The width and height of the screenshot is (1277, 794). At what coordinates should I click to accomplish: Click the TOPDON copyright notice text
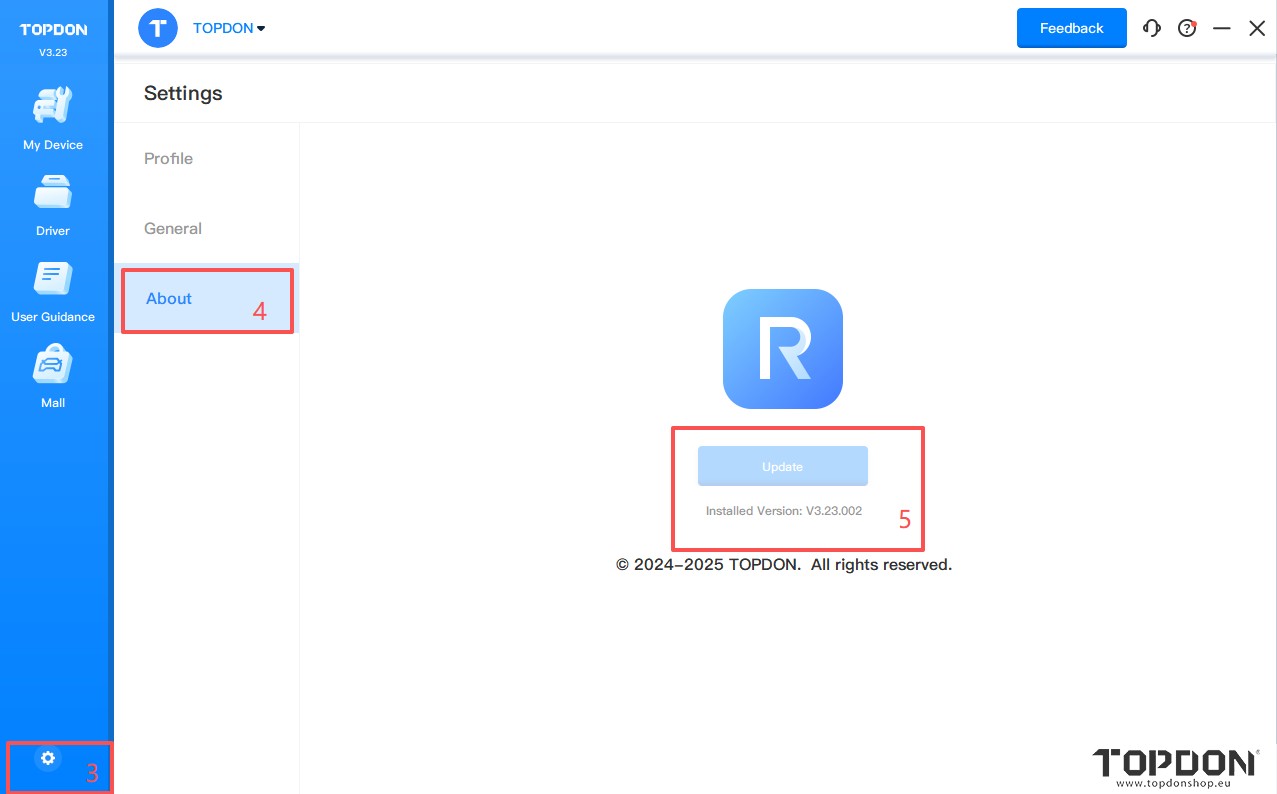[x=783, y=565]
